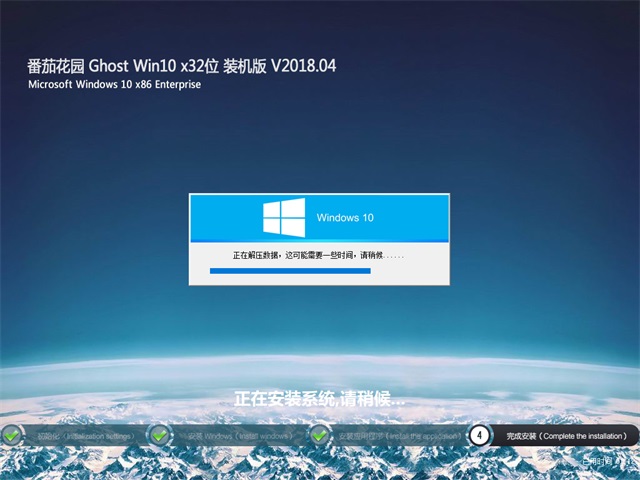The height and width of the screenshot is (480, 640).
Task: Select the 'Initialization settings' step label
Action: 86,436
